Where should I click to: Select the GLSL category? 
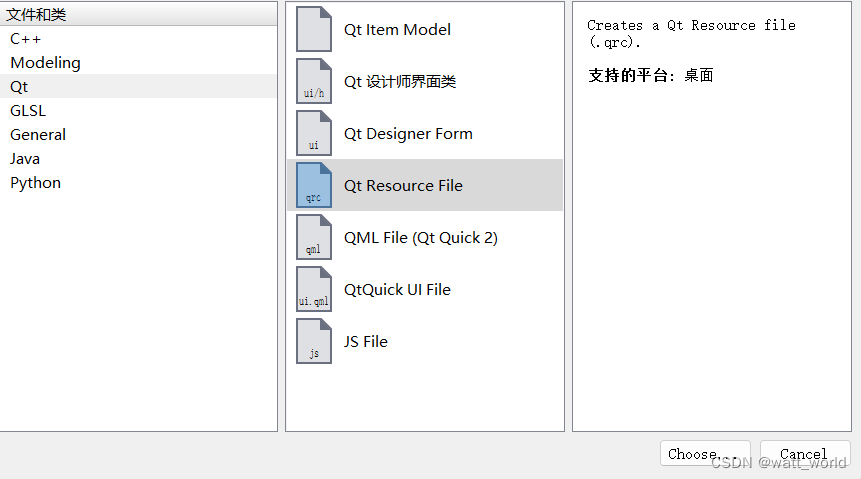click(x=138, y=110)
